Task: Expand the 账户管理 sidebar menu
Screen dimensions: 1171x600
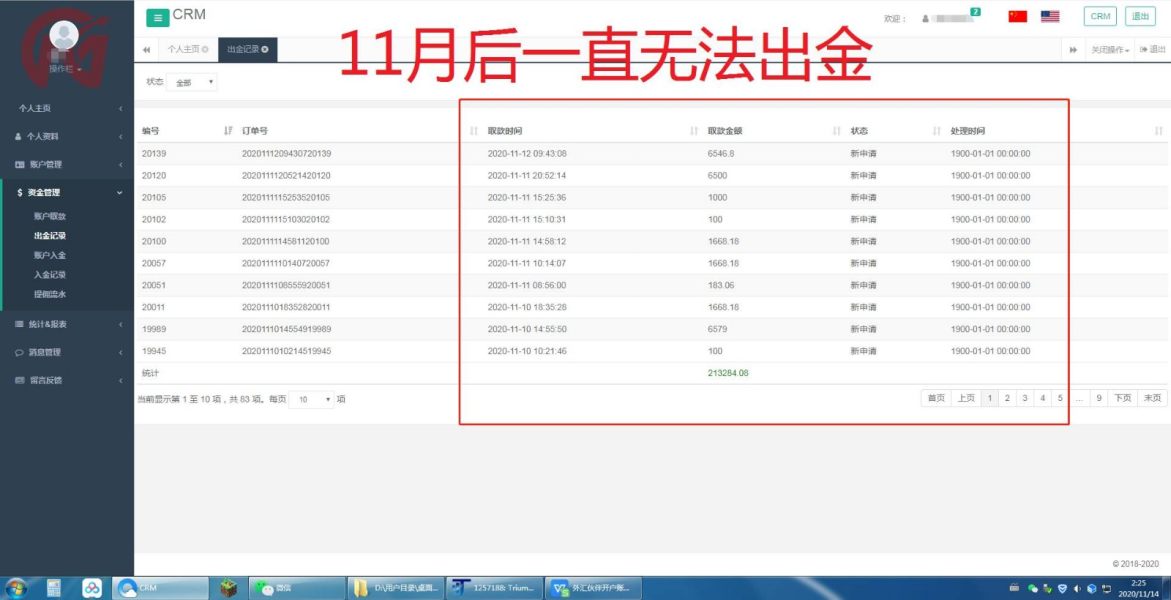Action: [x=67, y=164]
